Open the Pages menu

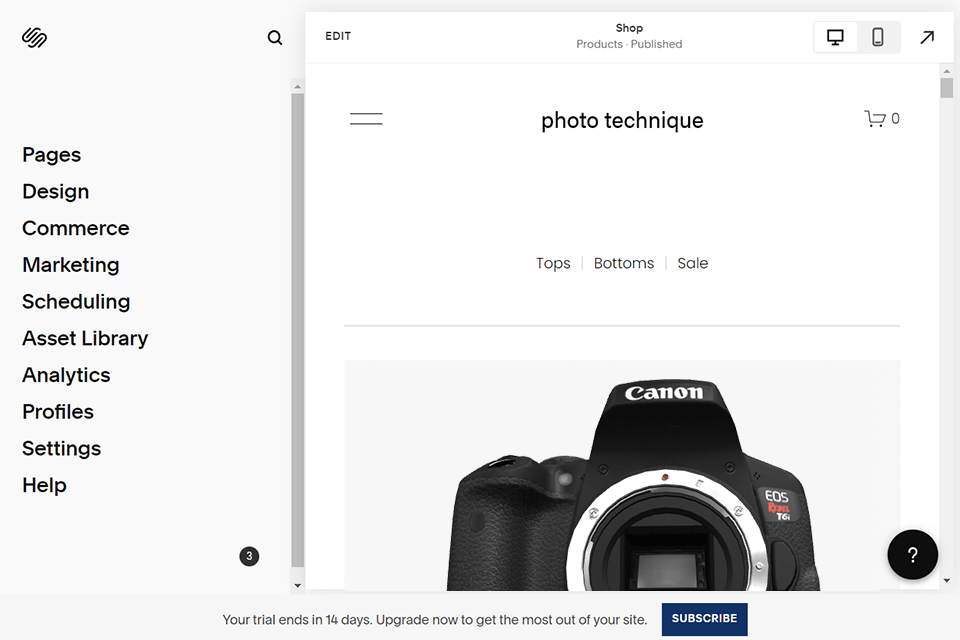(x=51, y=155)
